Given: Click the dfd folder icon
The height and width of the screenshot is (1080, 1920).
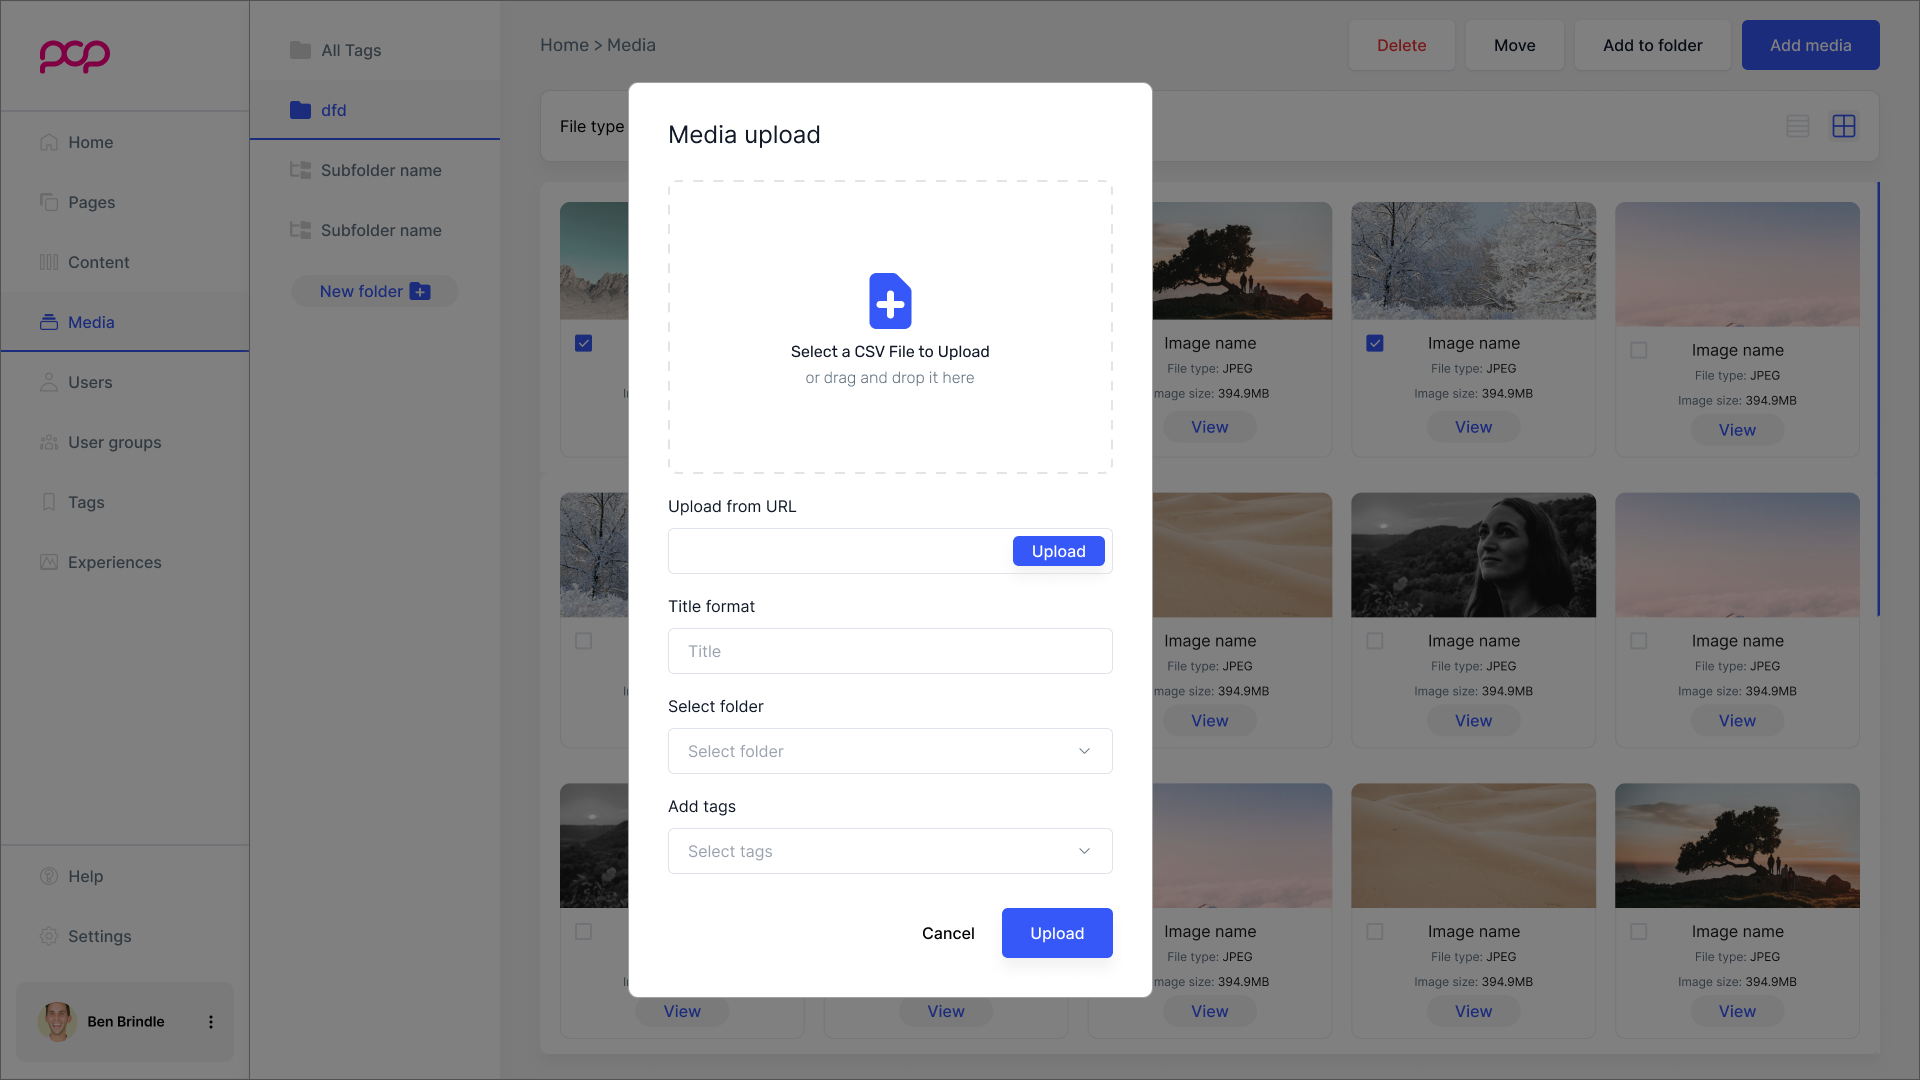Looking at the screenshot, I should coord(300,110).
